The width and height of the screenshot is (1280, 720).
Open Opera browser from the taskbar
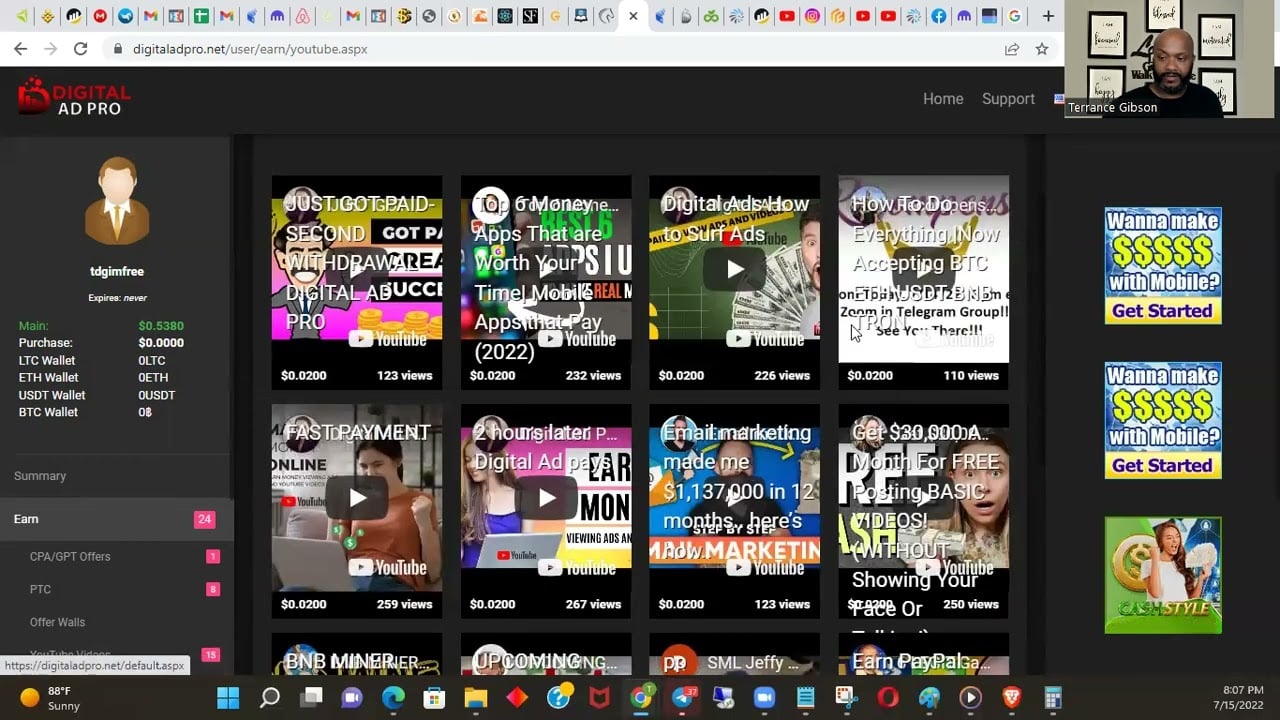coord(888,697)
